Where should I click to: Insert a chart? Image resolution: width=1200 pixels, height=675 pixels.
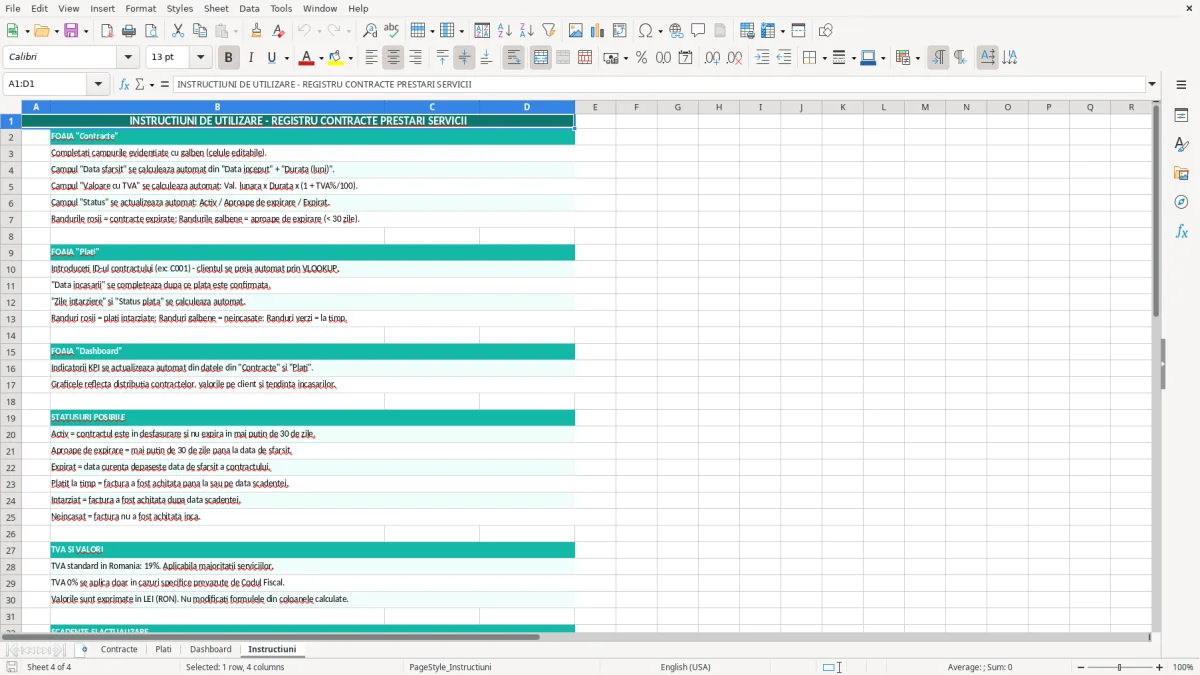tap(598, 31)
